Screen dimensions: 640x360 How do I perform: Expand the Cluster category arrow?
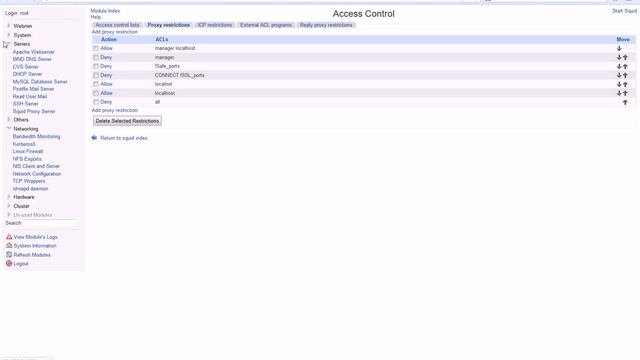[x=9, y=206]
